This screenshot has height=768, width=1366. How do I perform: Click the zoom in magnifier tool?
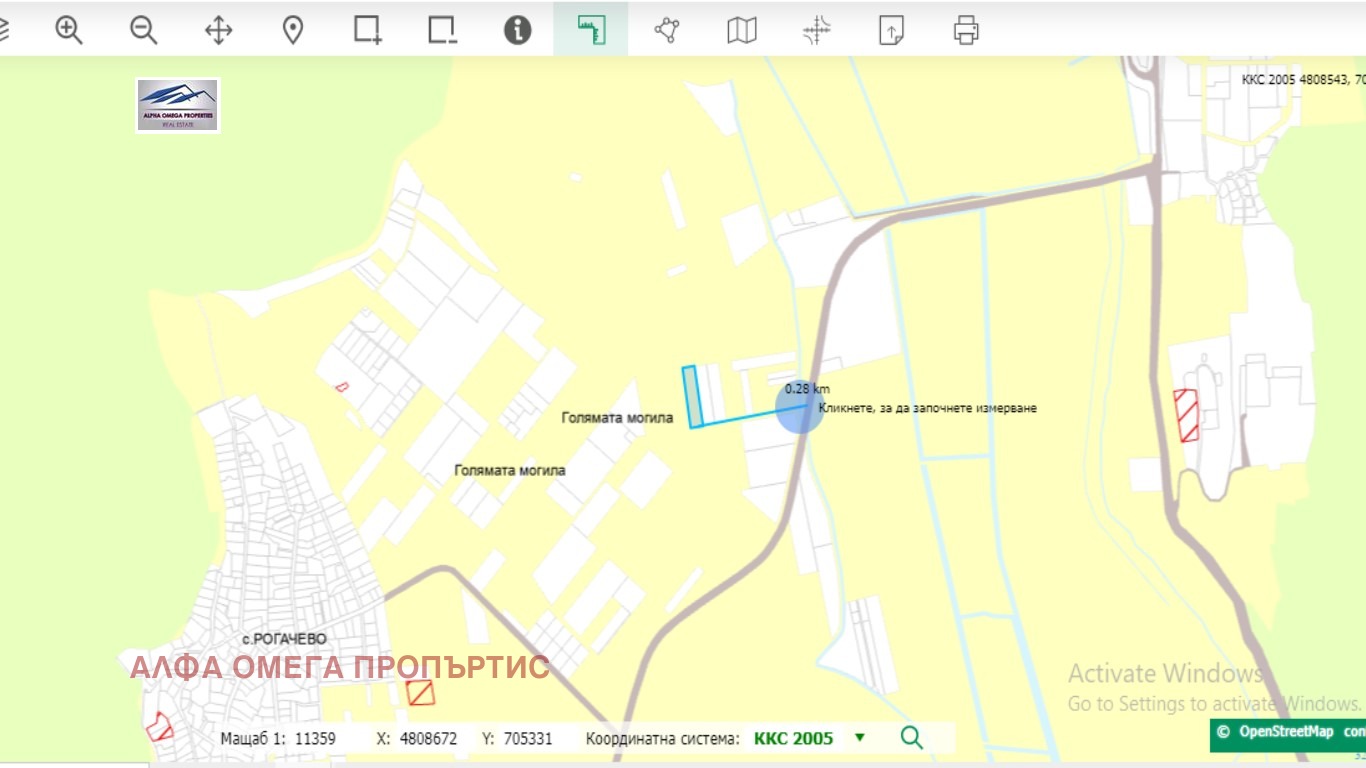point(68,30)
